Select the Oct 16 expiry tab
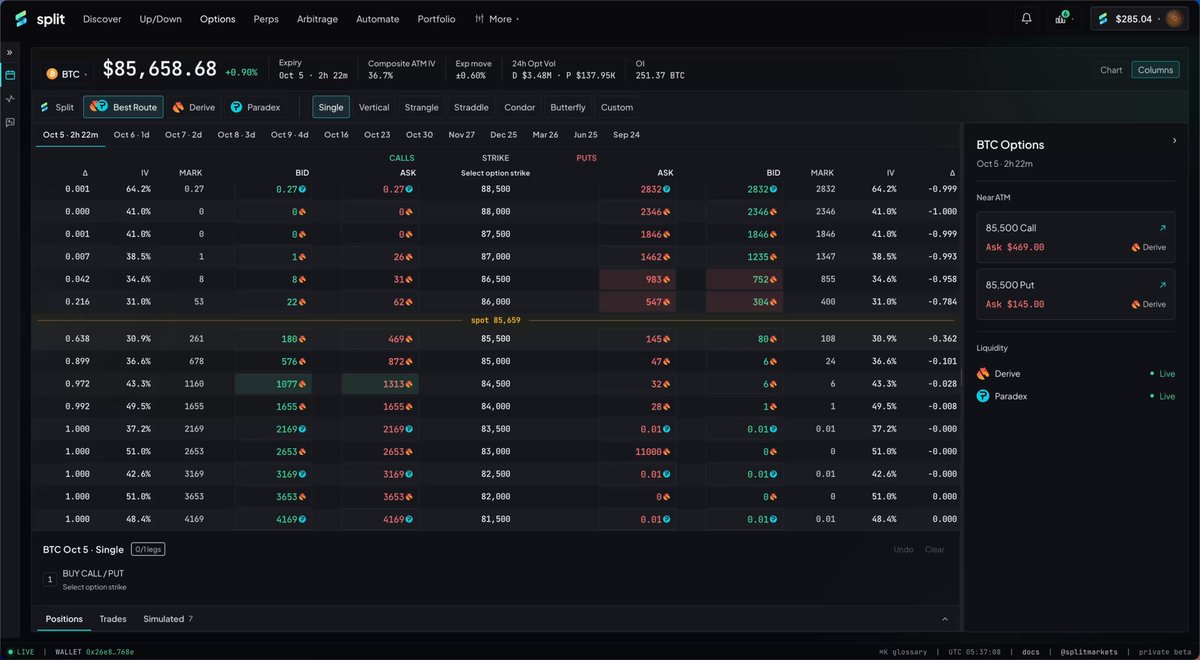The image size is (1200, 660). [336, 135]
